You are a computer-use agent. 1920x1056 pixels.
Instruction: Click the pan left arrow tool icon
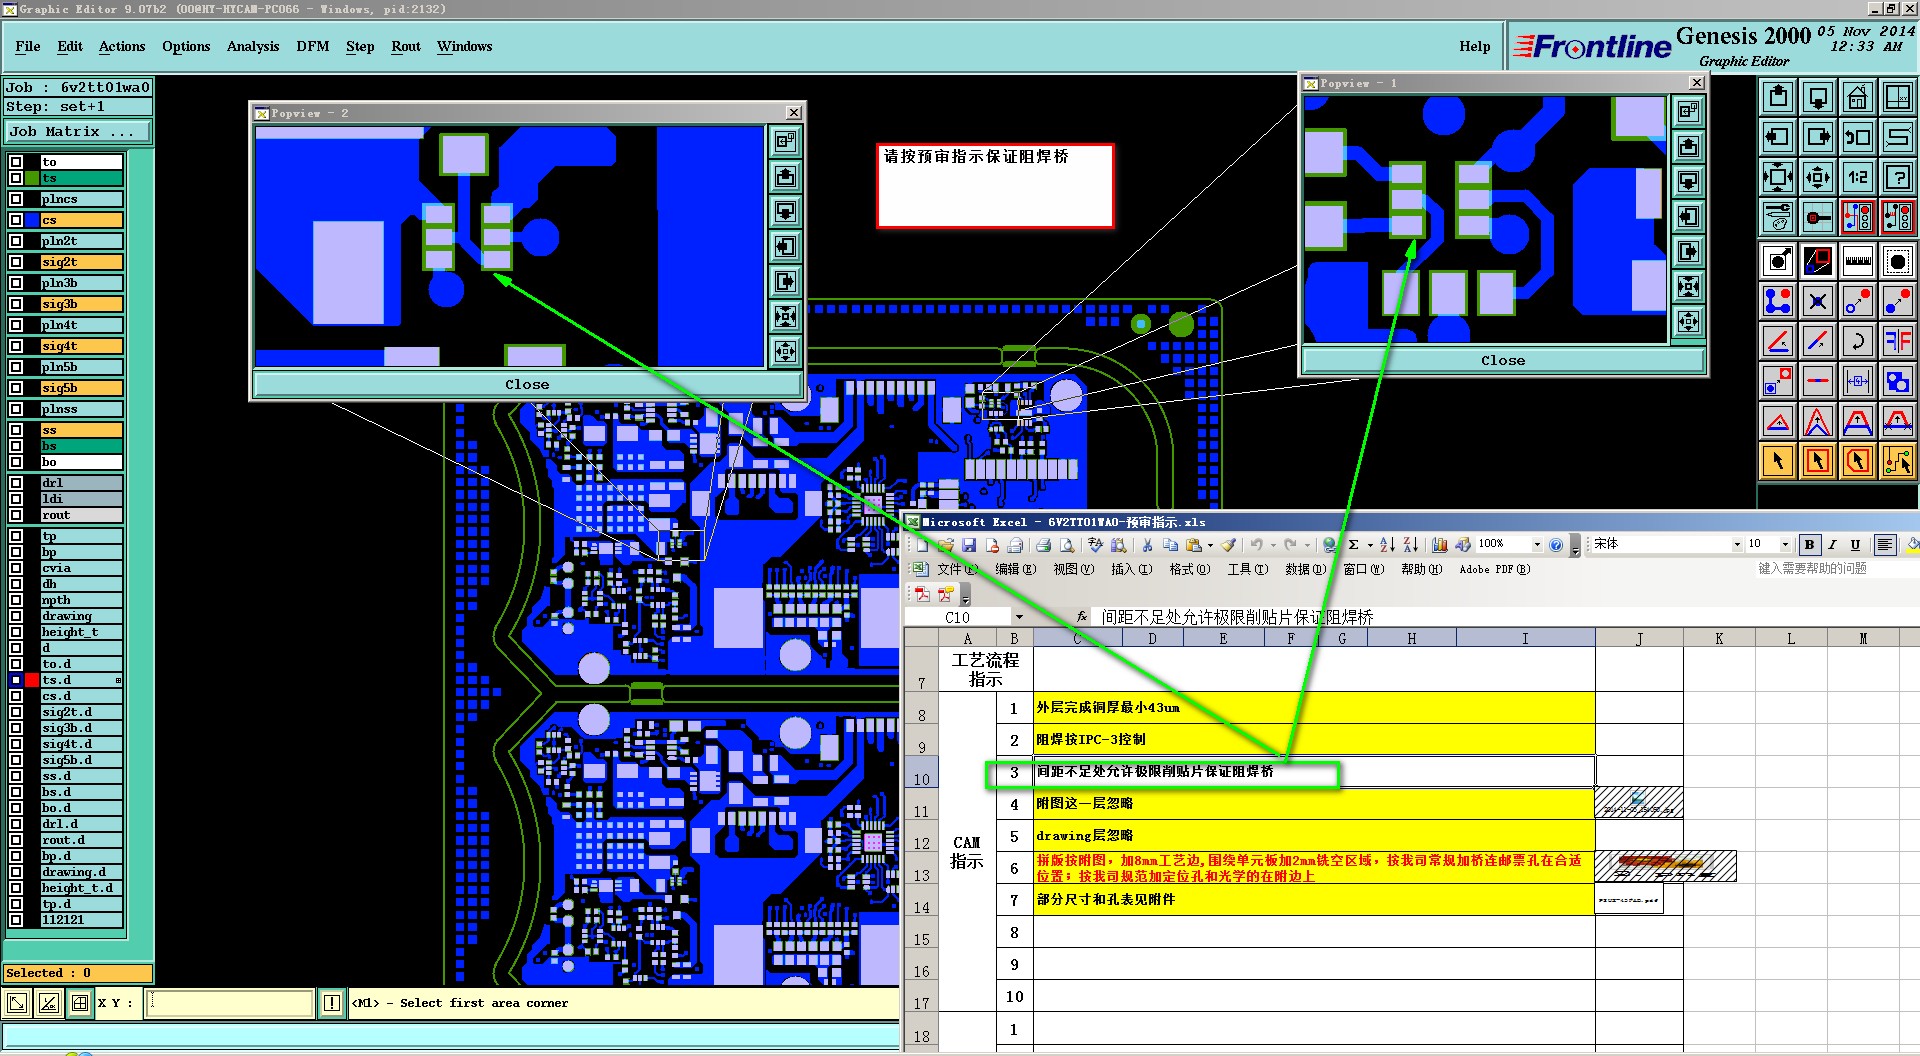click(1778, 137)
